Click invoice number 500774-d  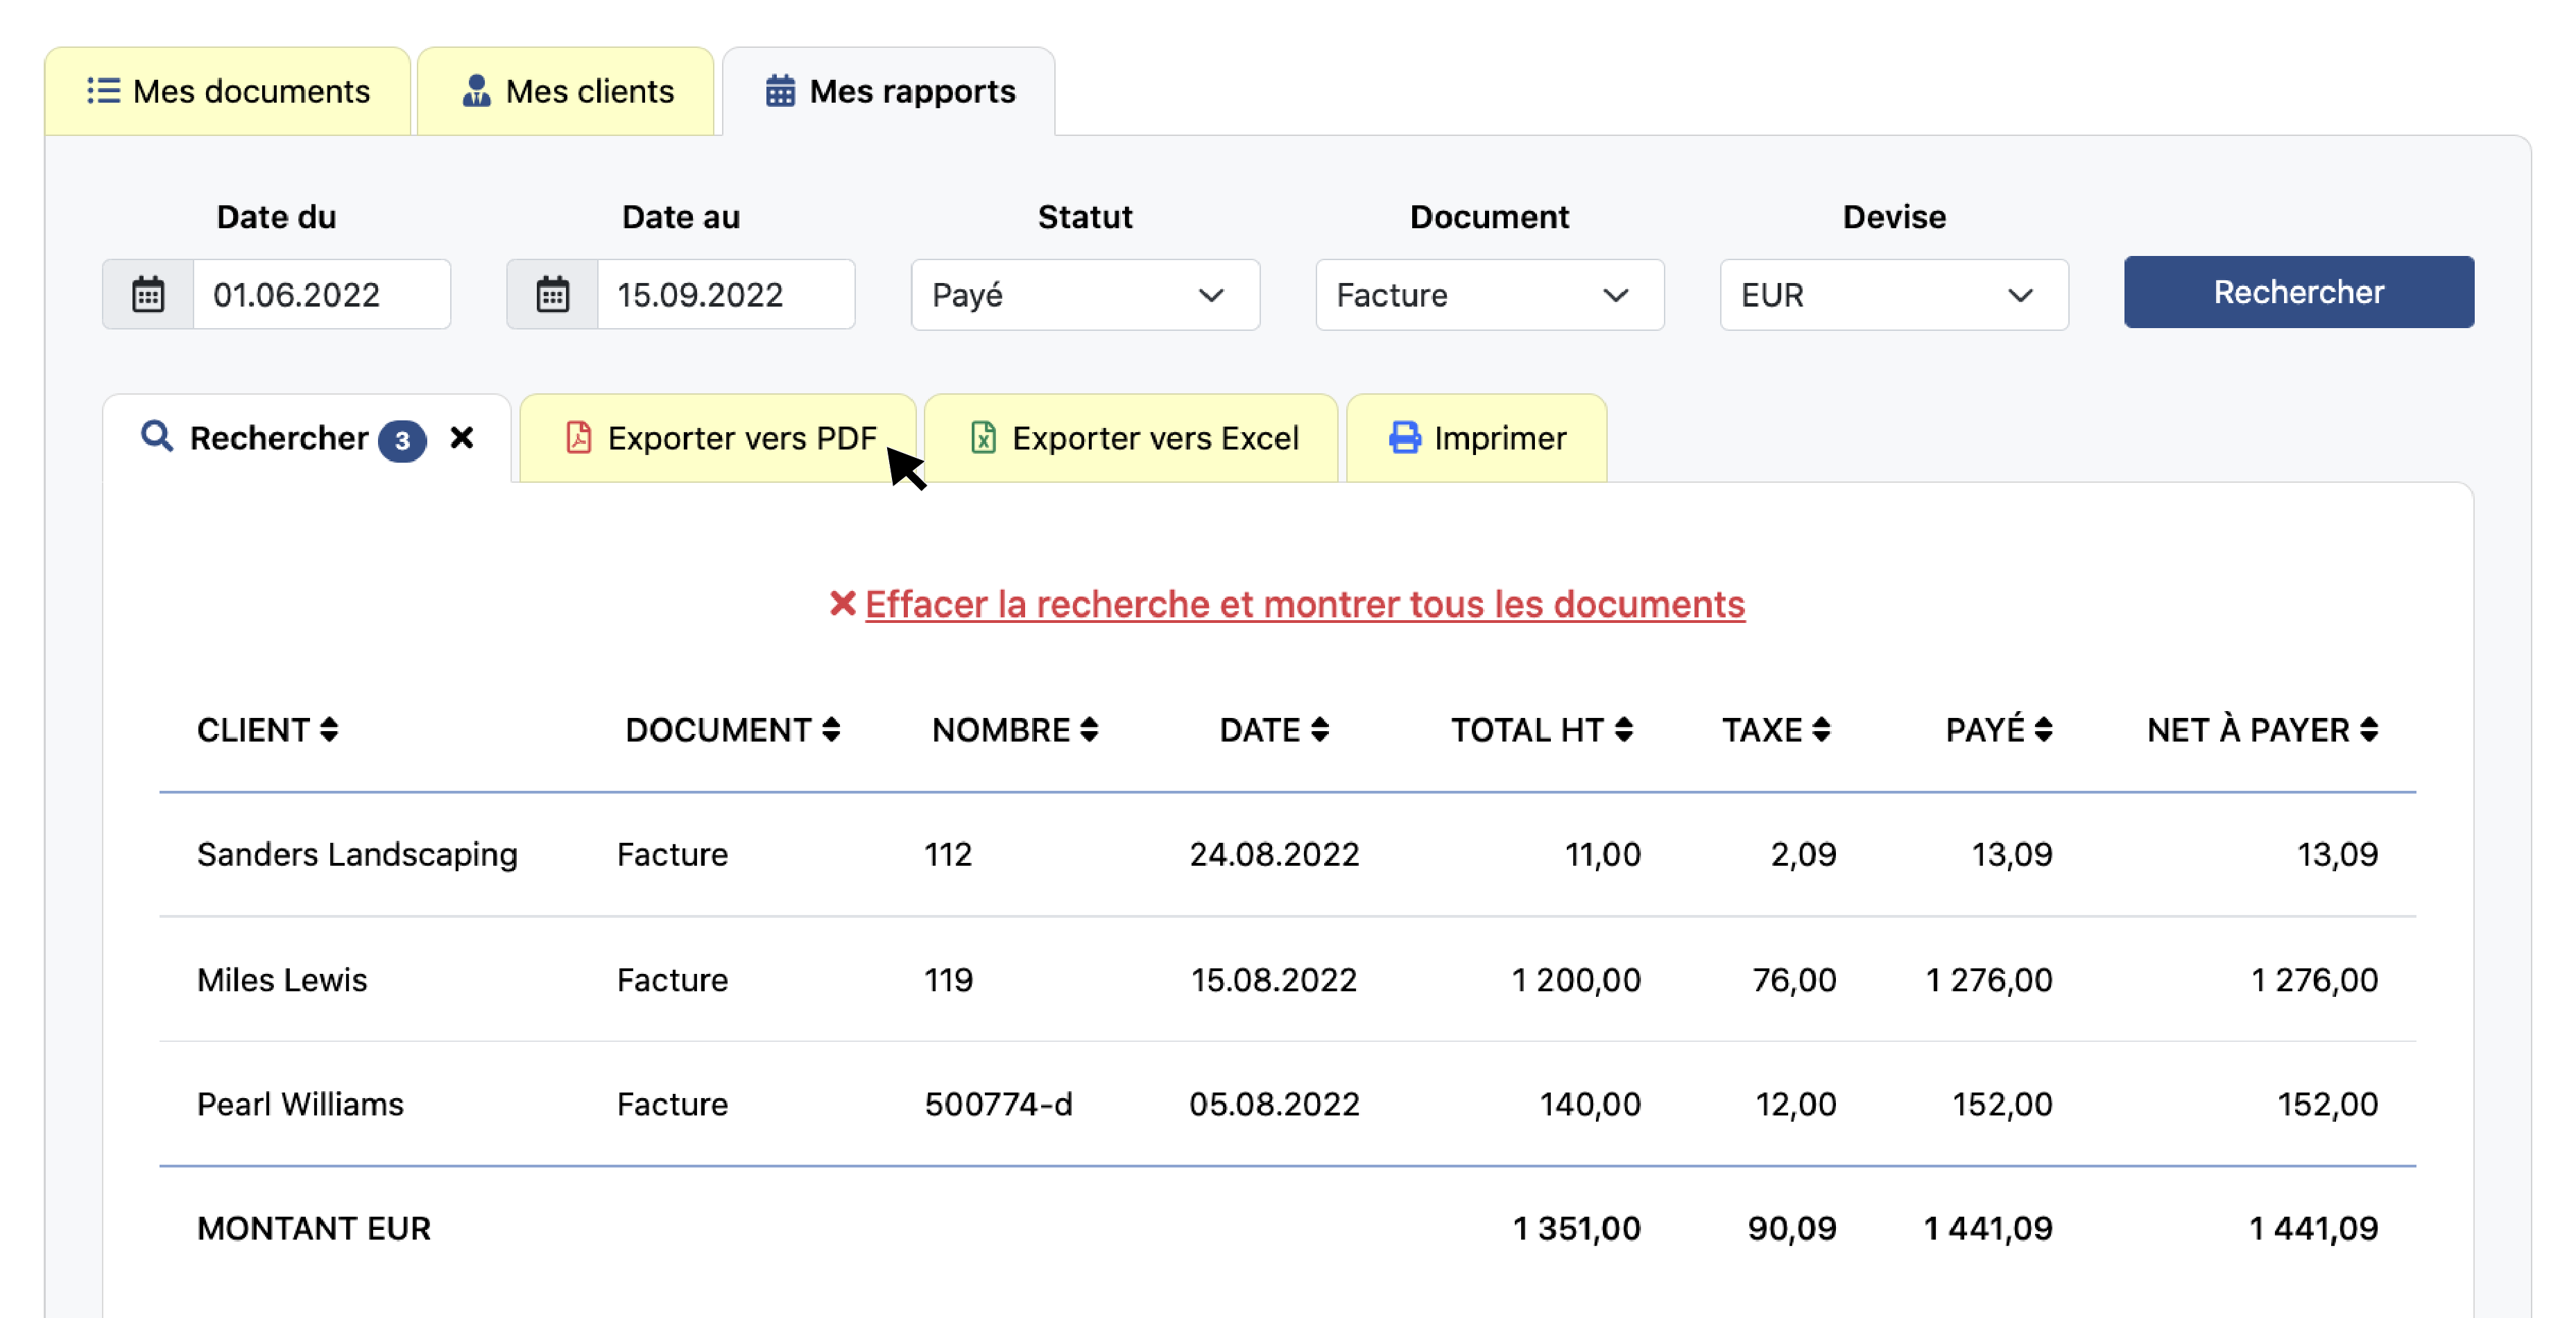[998, 1104]
